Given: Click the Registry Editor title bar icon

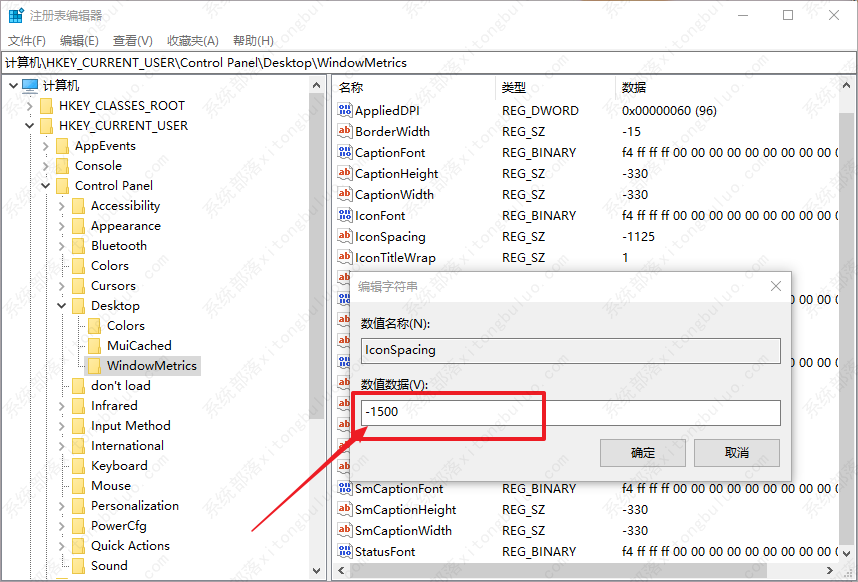Looking at the screenshot, I should [16, 15].
